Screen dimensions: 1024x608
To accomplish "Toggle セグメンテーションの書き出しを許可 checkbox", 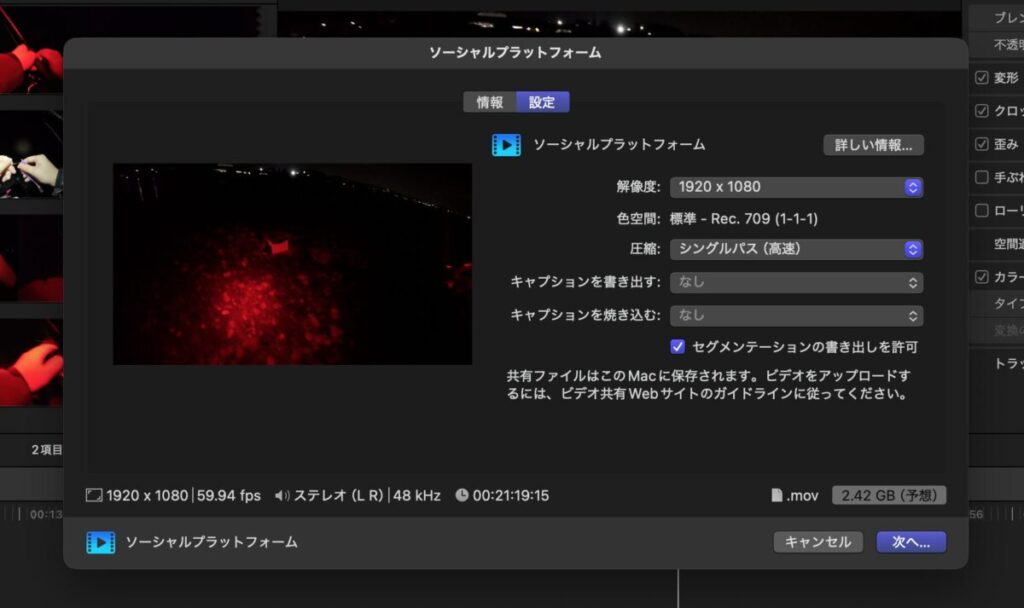I will [x=678, y=347].
